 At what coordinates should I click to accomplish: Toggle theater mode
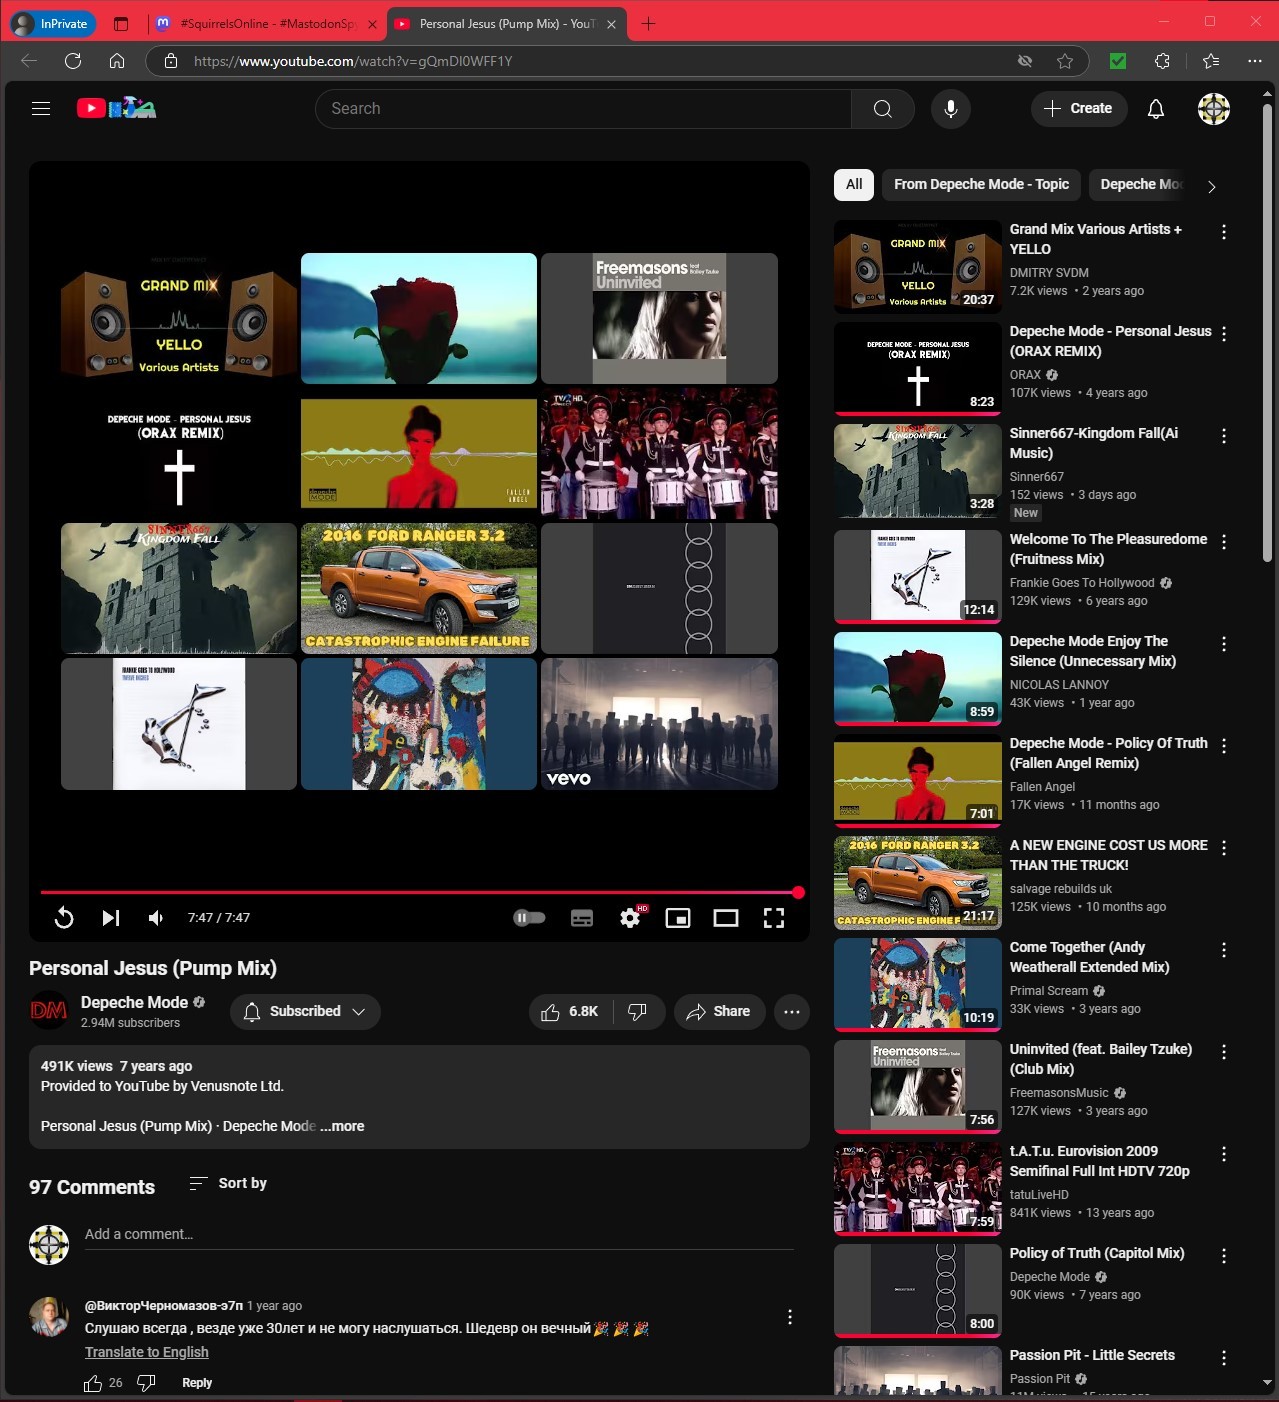[726, 918]
